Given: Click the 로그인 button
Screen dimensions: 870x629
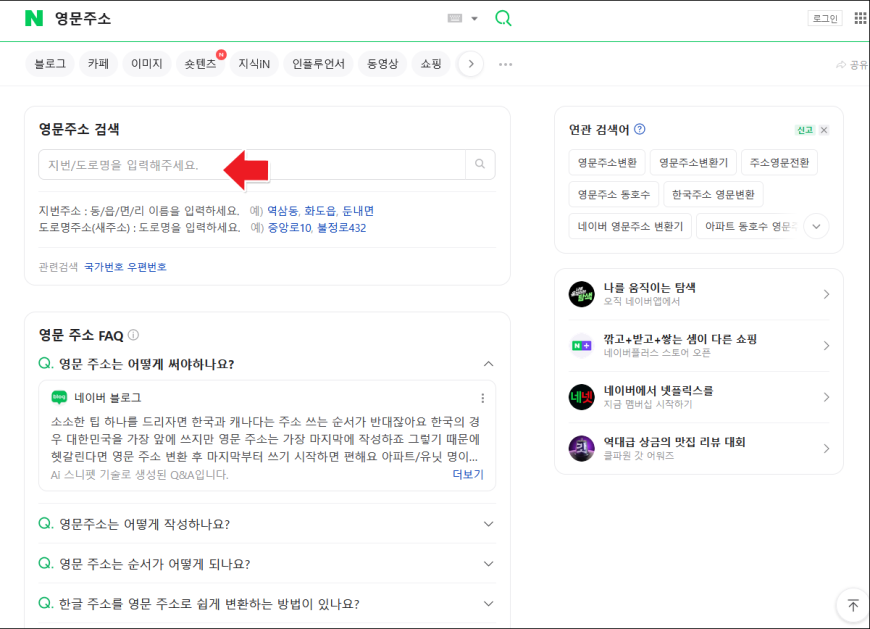Looking at the screenshot, I should coord(825,18).
